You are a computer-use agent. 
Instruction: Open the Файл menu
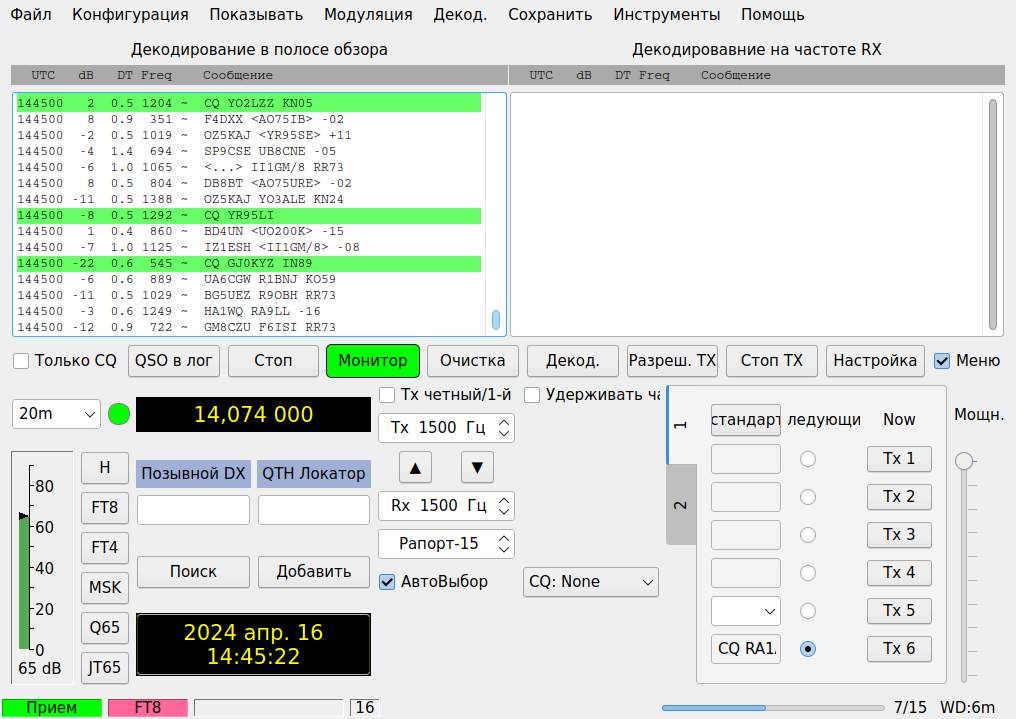[x=31, y=14]
